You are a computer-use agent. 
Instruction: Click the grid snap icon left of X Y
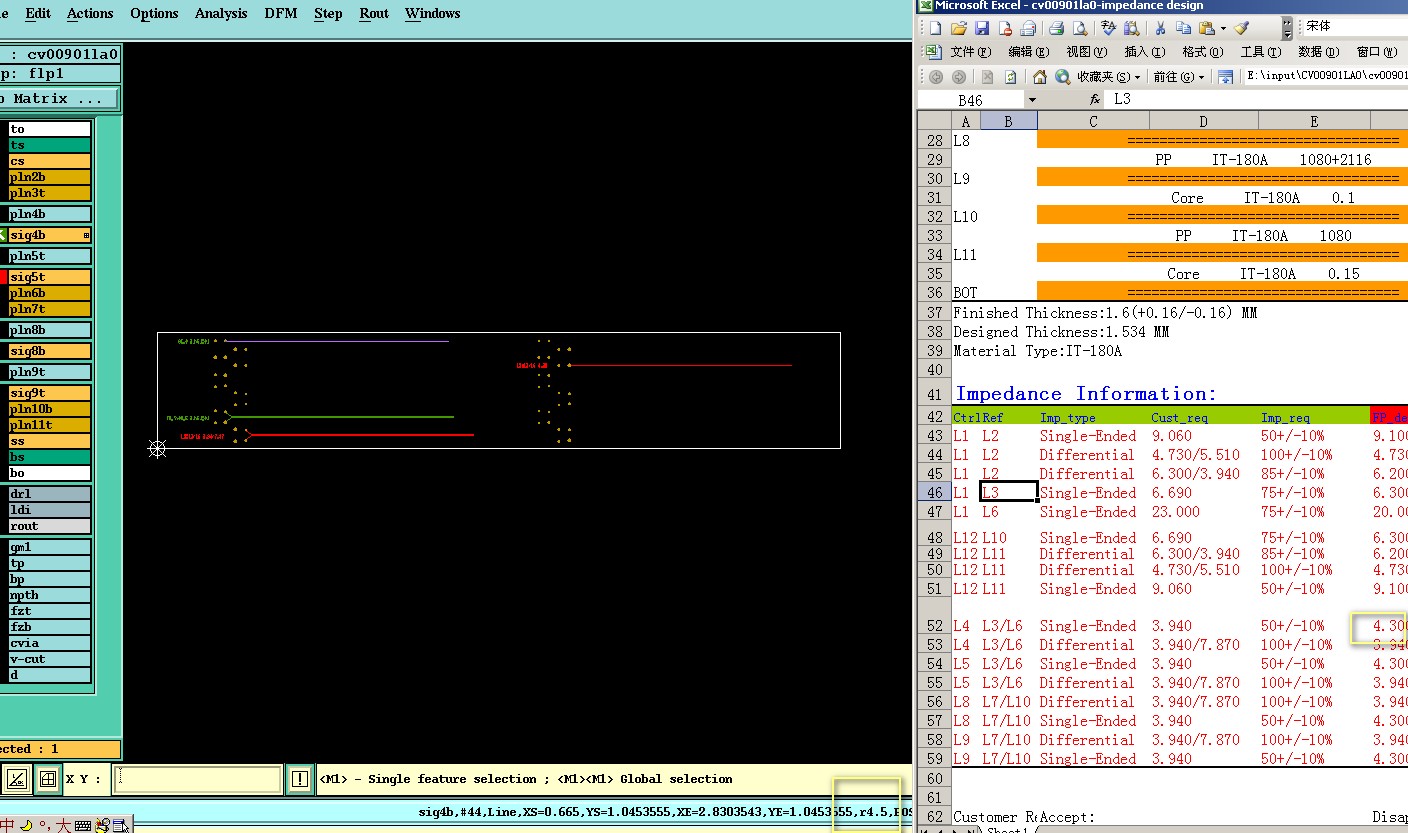46,779
